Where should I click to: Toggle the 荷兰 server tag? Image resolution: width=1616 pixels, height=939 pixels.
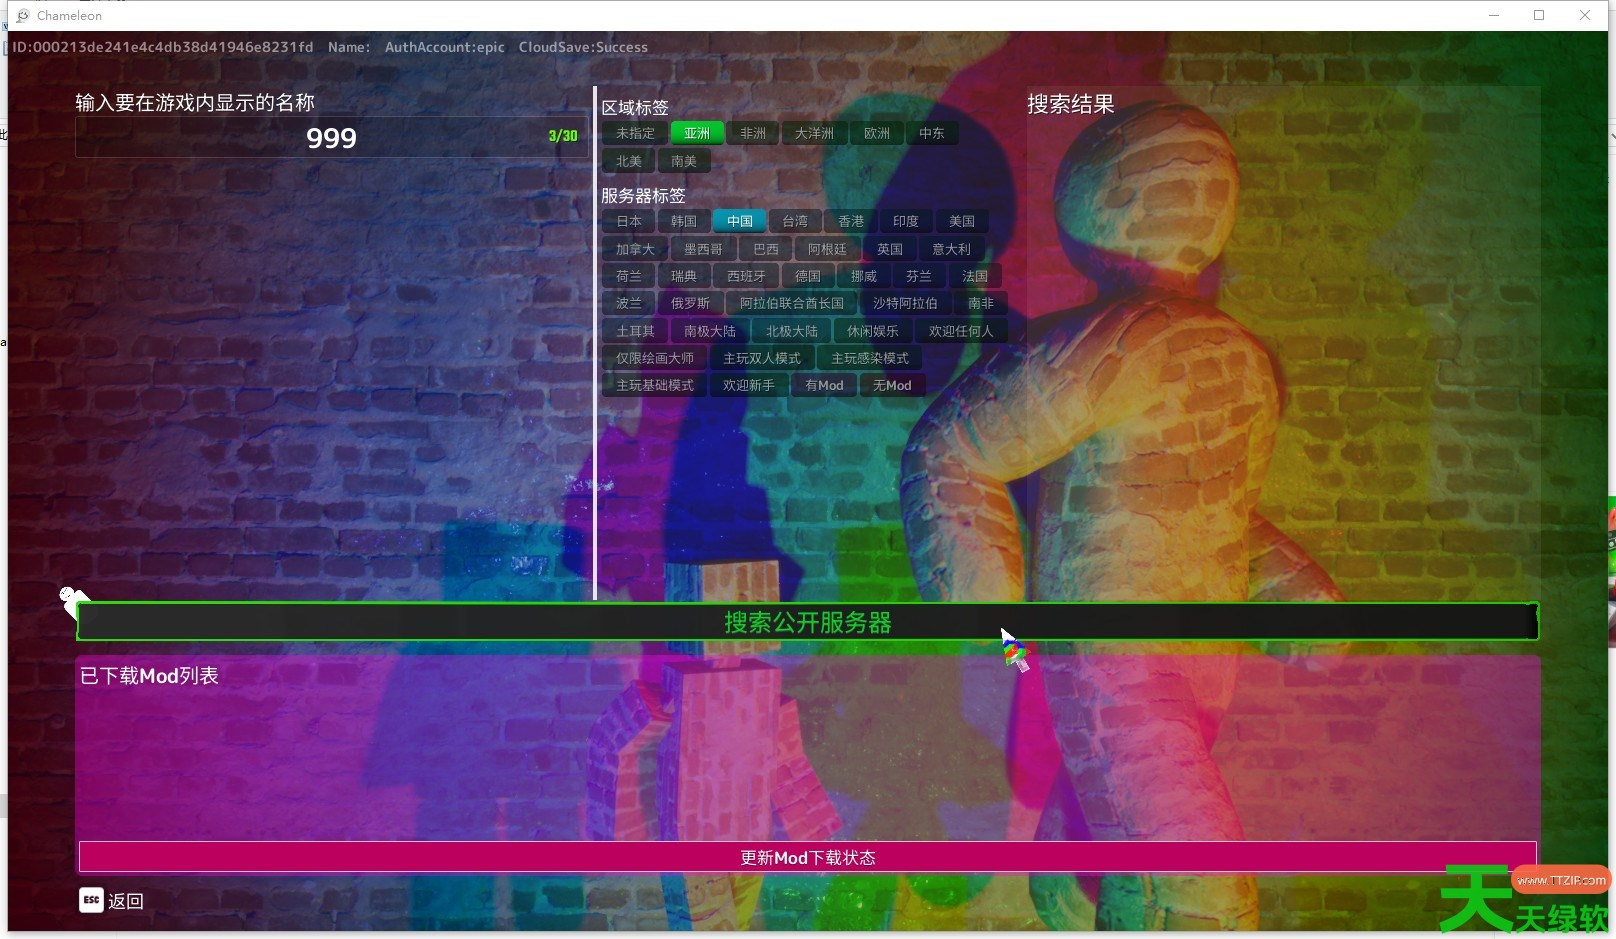pyautogui.click(x=629, y=276)
